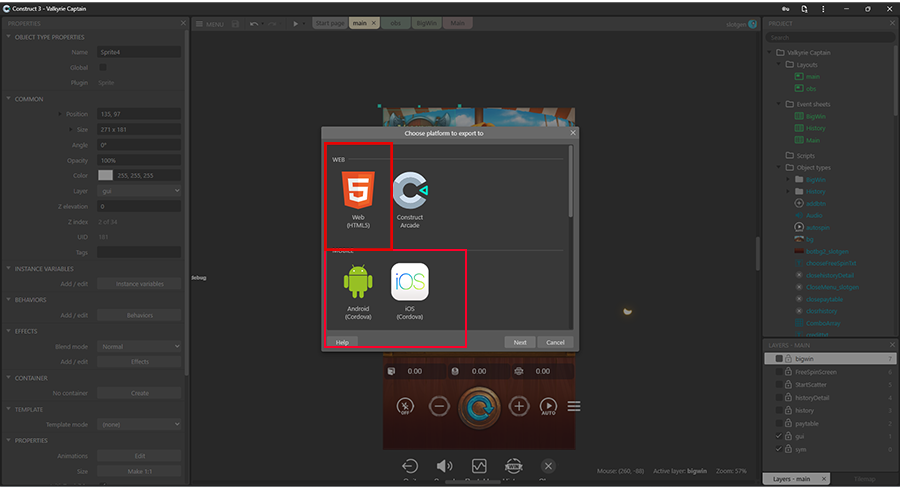Click the white Color swatch in properties
900x489 pixels.
pyautogui.click(x=105, y=175)
